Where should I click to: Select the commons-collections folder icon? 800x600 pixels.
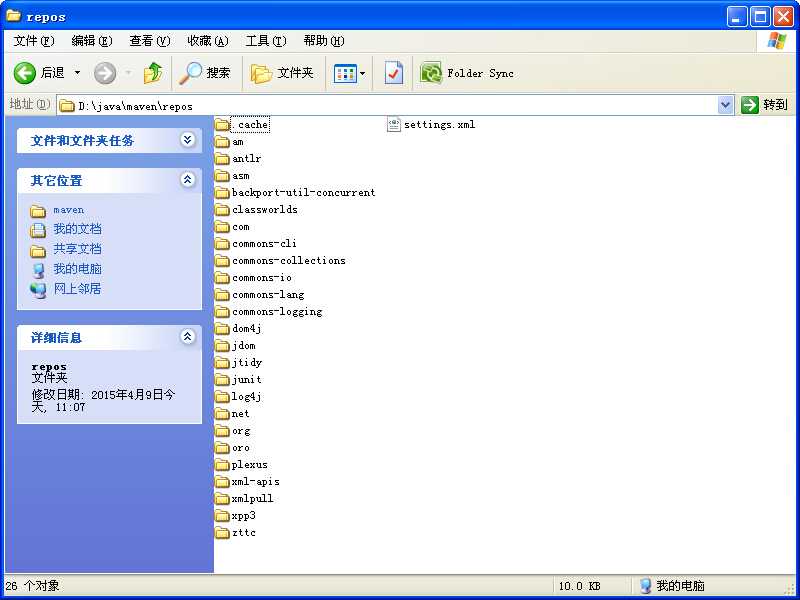pos(222,261)
